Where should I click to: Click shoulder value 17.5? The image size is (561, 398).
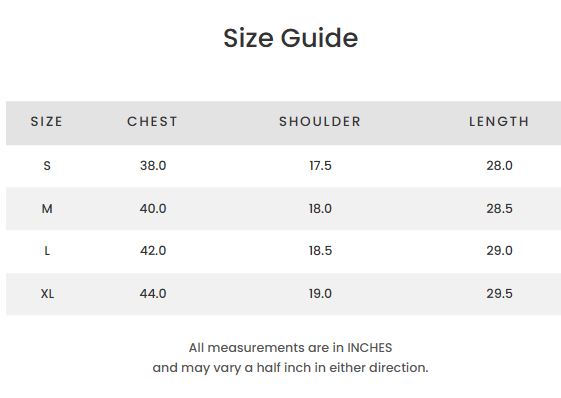pos(320,166)
